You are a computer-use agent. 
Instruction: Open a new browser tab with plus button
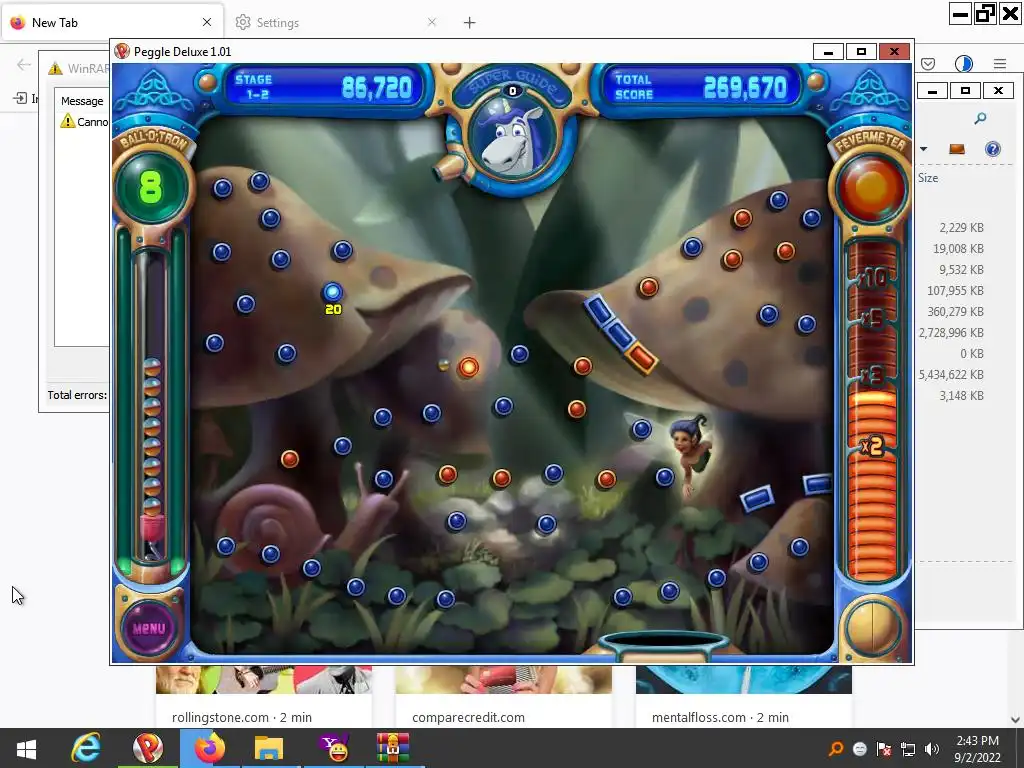[x=470, y=23]
